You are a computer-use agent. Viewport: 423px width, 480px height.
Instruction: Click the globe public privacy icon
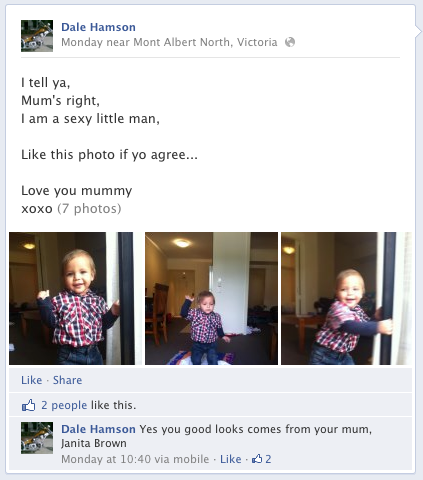[x=290, y=42]
